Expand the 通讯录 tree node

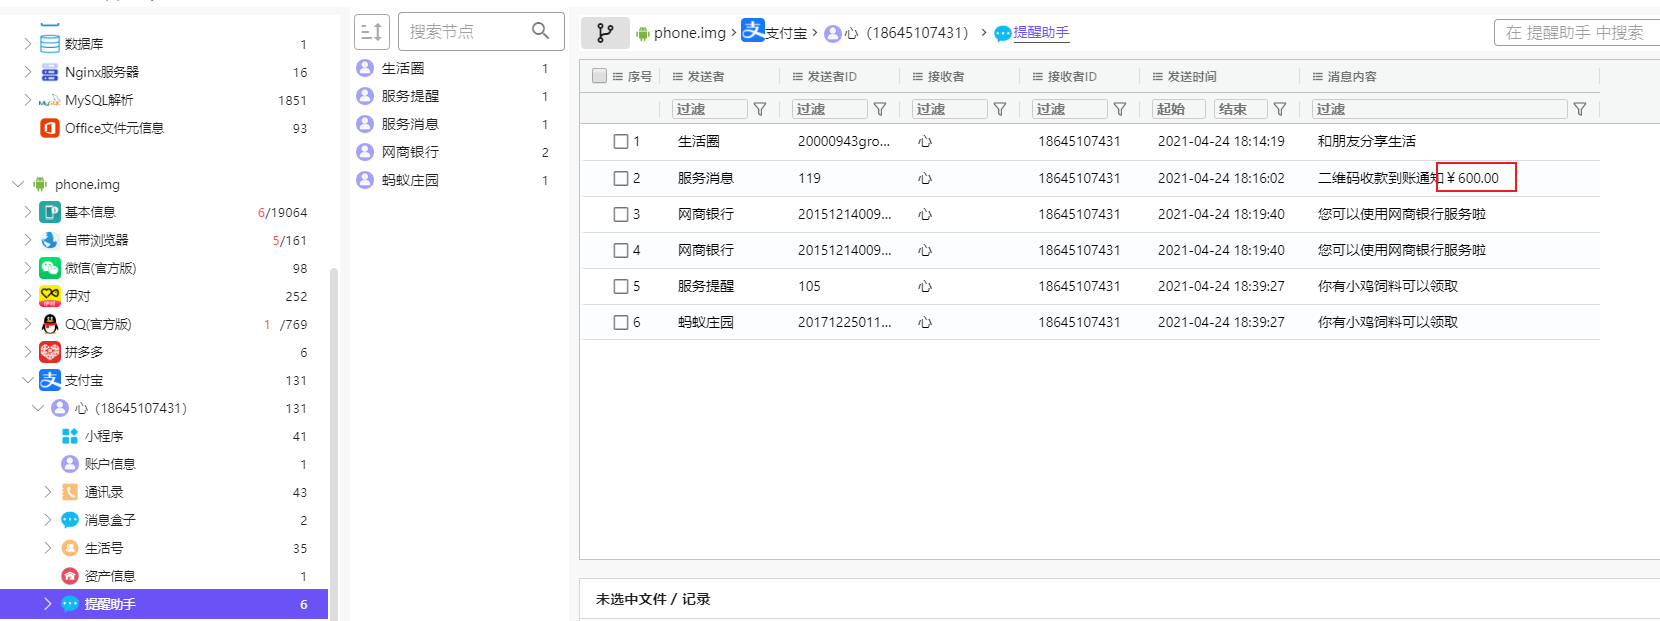pyautogui.click(x=47, y=492)
